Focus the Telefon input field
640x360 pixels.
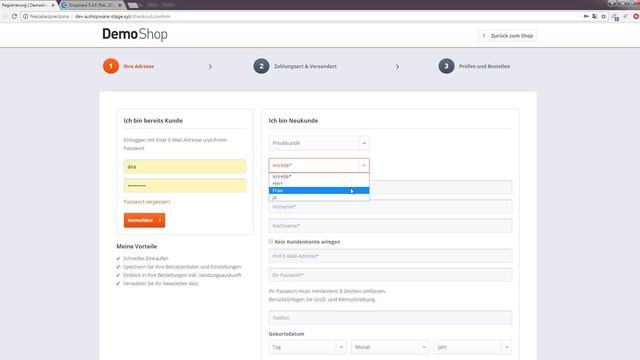pyautogui.click(x=390, y=318)
